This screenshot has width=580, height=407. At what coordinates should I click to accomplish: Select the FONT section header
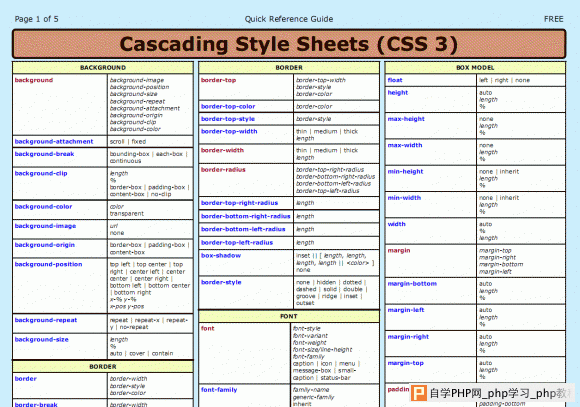point(289,316)
